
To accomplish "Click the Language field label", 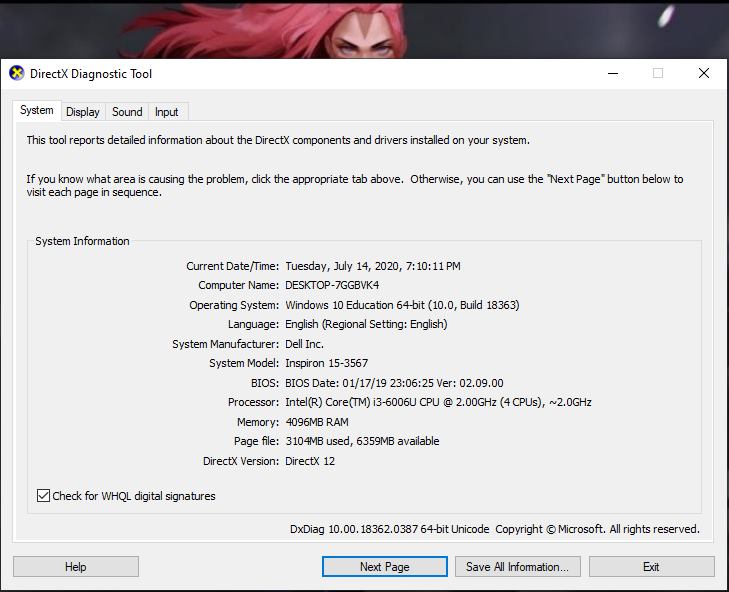I will tap(253, 324).
